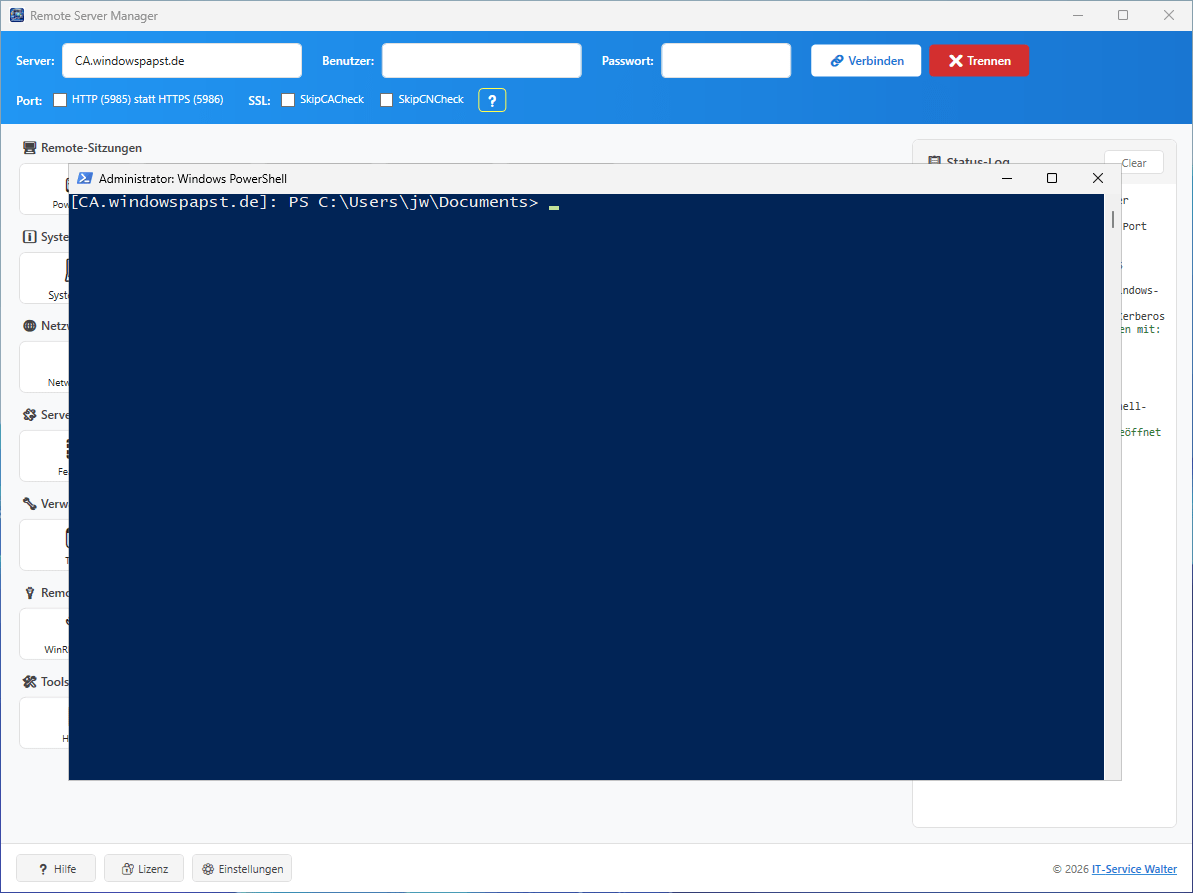The height and width of the screenshot is (893, 1193).
Task: Clear the Status-Log panel
Action: [1134, 163]
